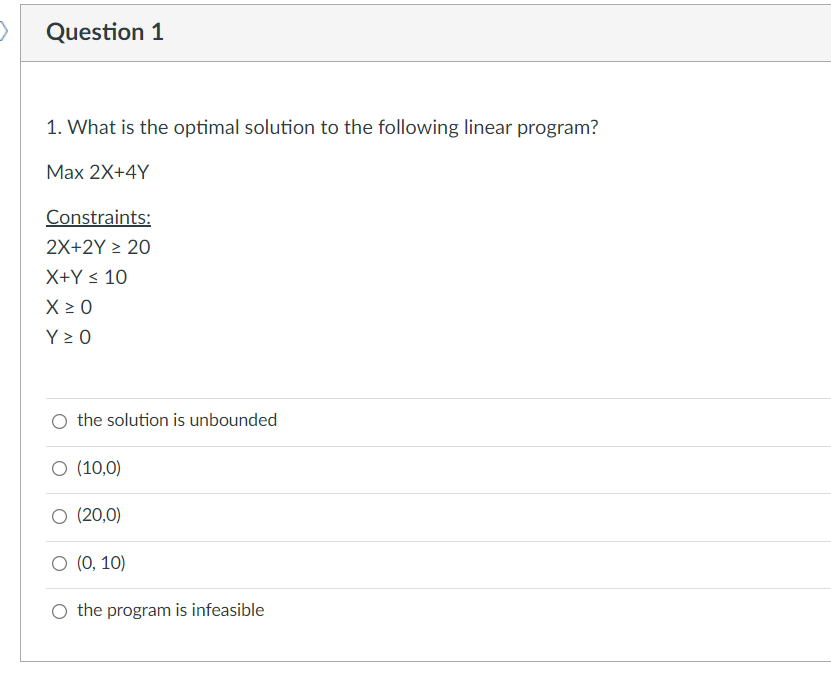Click the constraint "X ≥ 0"
Viewport: 831px width, 686px height.
(x=69, y=307)
